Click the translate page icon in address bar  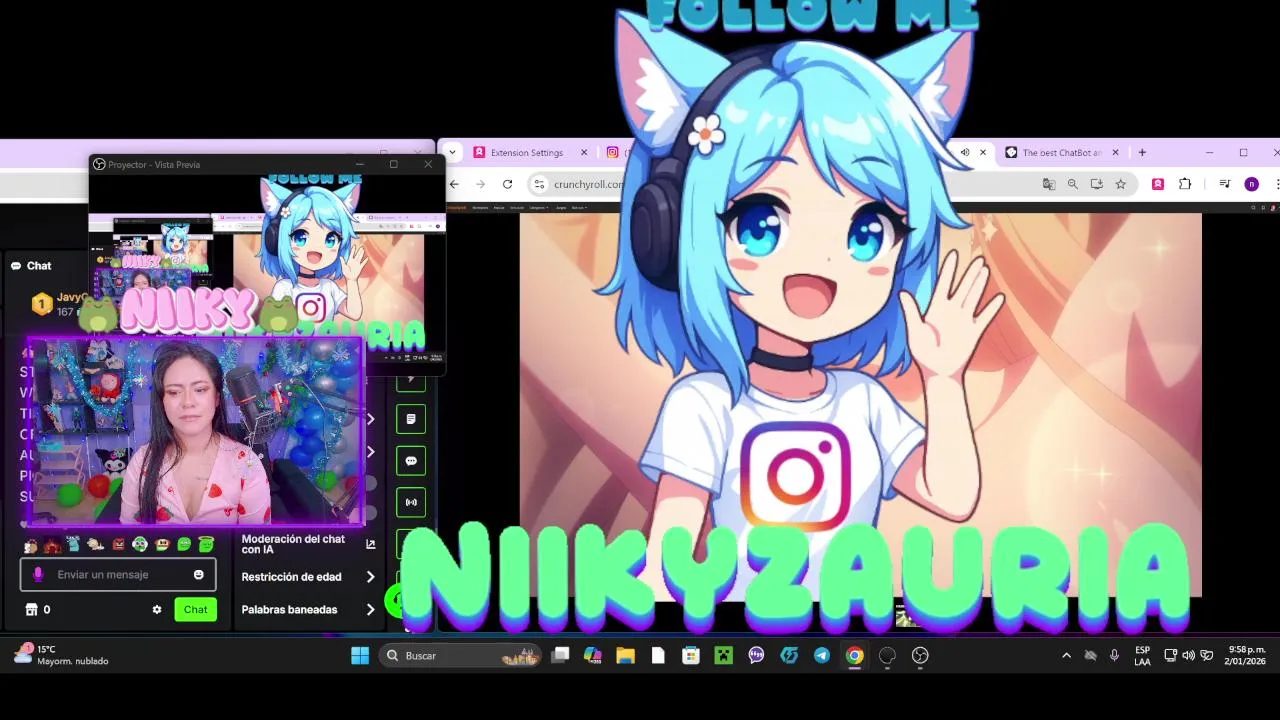pos(1048,184)
